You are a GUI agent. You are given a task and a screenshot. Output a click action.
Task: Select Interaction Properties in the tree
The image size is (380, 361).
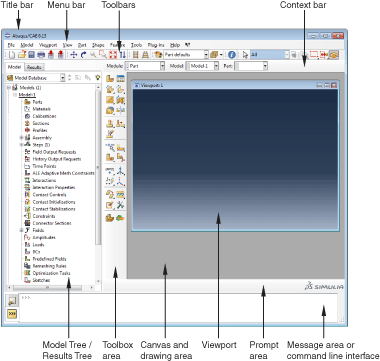tap(54, 187)
